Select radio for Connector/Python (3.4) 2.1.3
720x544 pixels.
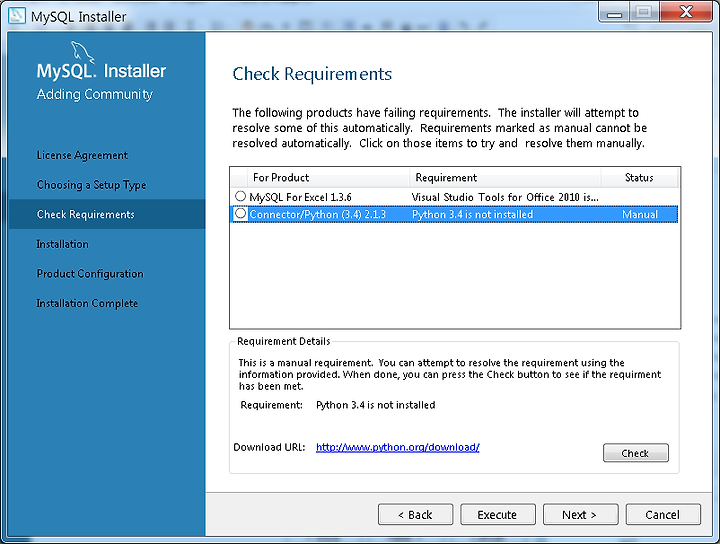click(x=240, y=214)
